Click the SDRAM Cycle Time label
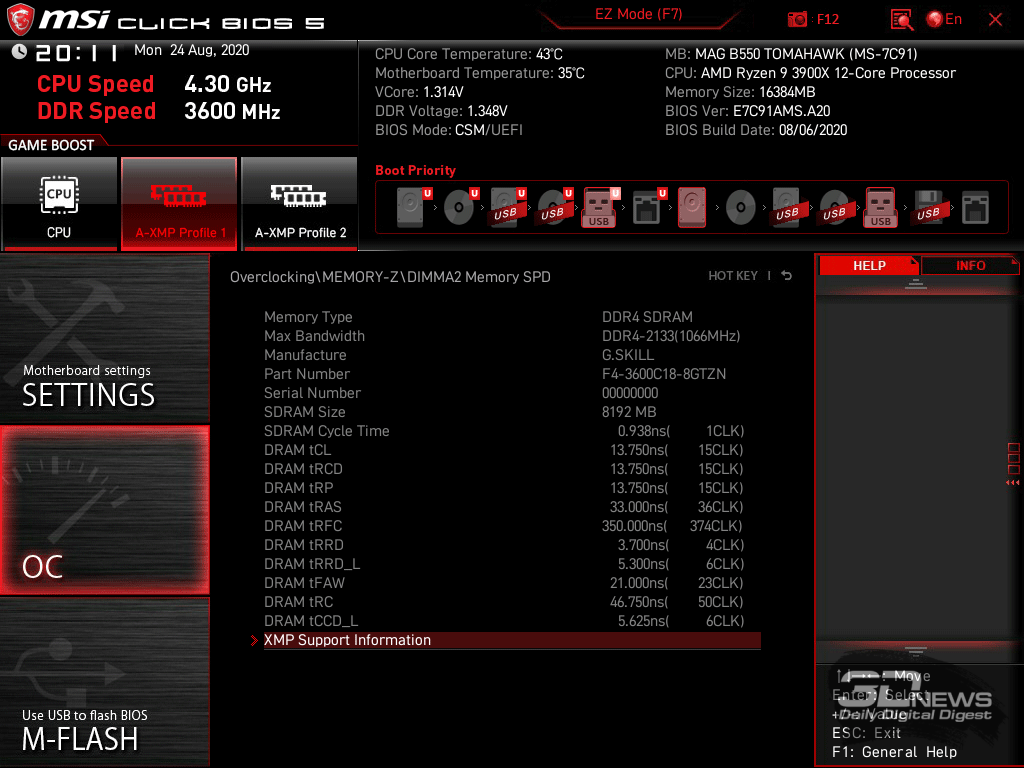Viewport: 1024px width, 768px height. coord(327,431)
